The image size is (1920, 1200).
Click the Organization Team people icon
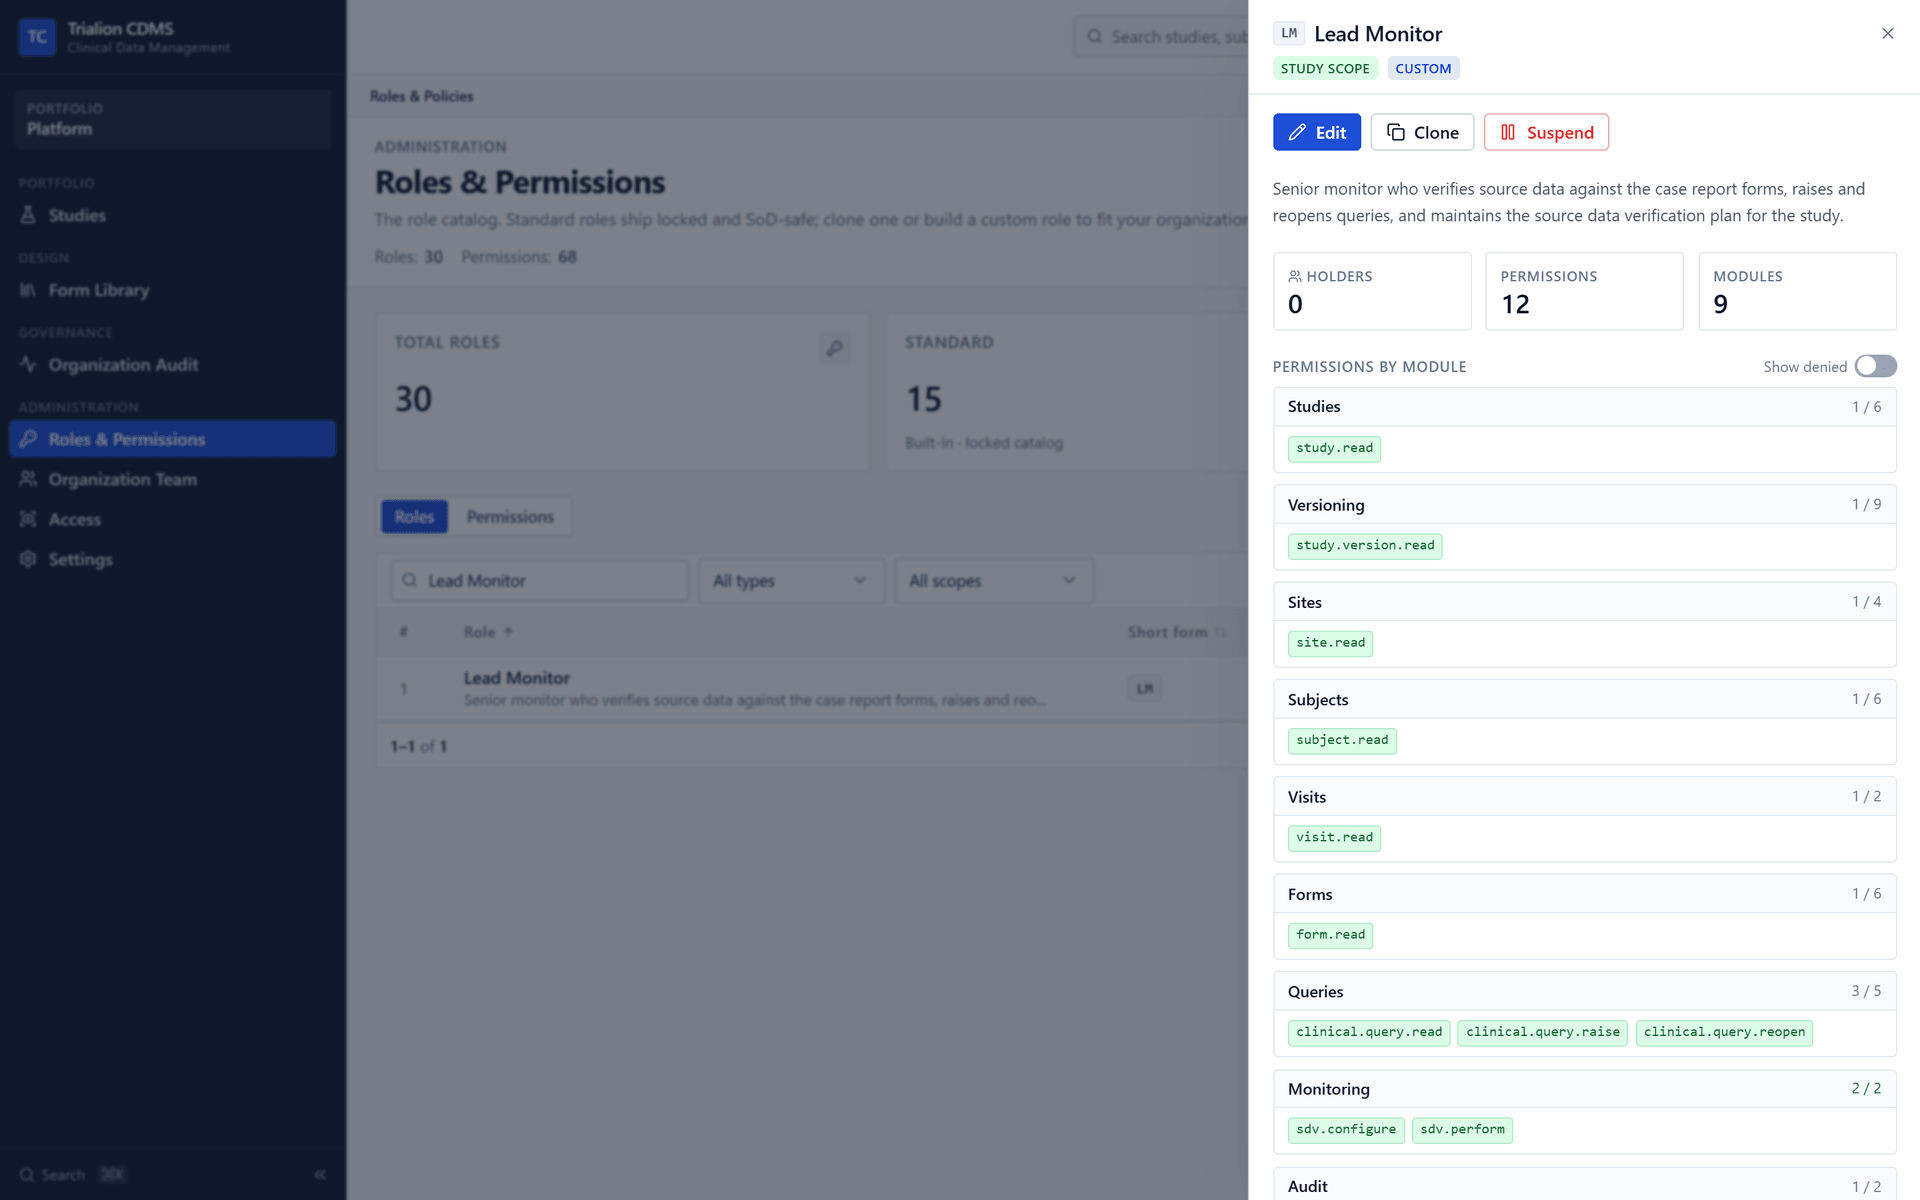tap(28, 479)
